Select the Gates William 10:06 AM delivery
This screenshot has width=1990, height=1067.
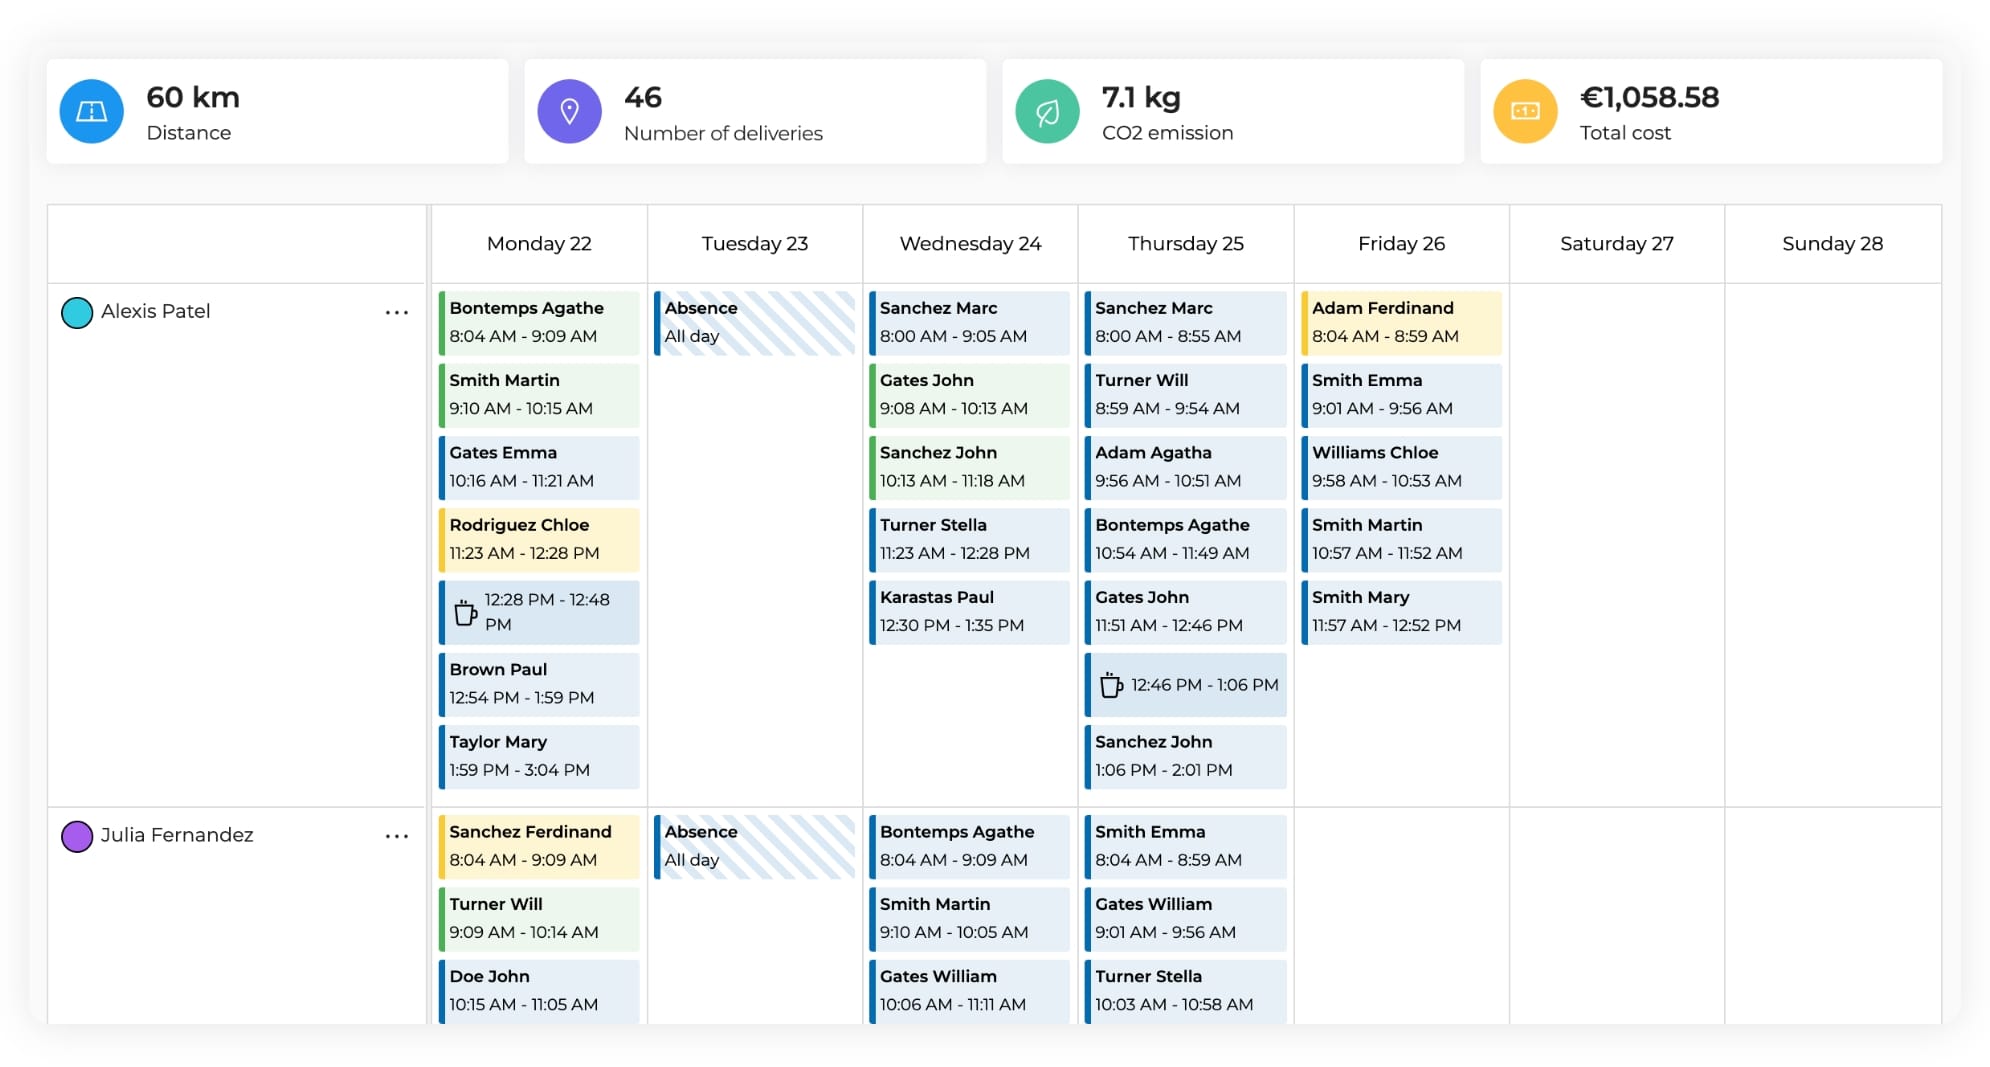click(968, 990)
